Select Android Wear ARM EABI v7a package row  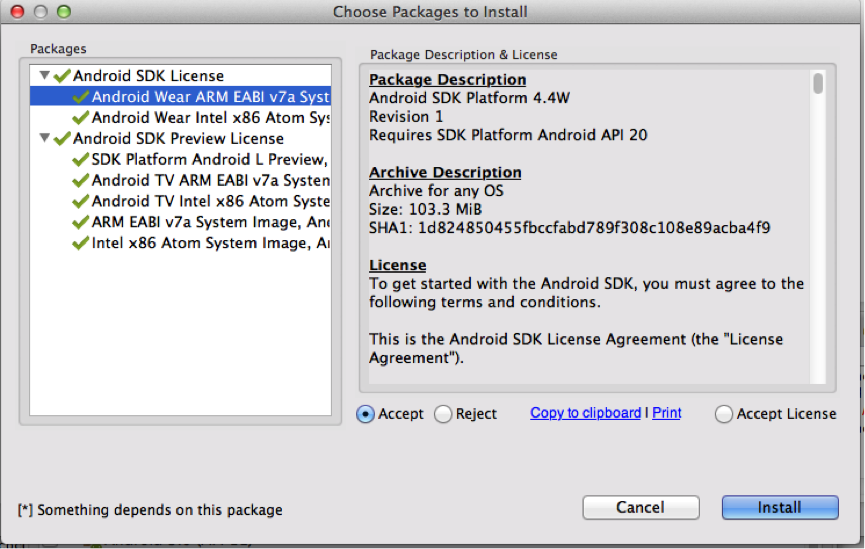pyautogui.click(x=180, y=97)
